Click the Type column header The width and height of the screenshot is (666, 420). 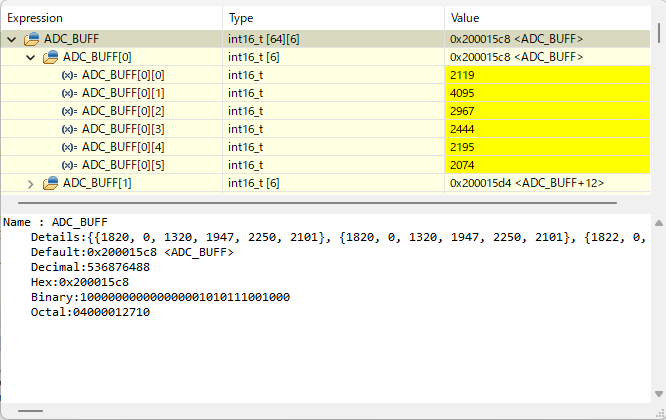333,18
